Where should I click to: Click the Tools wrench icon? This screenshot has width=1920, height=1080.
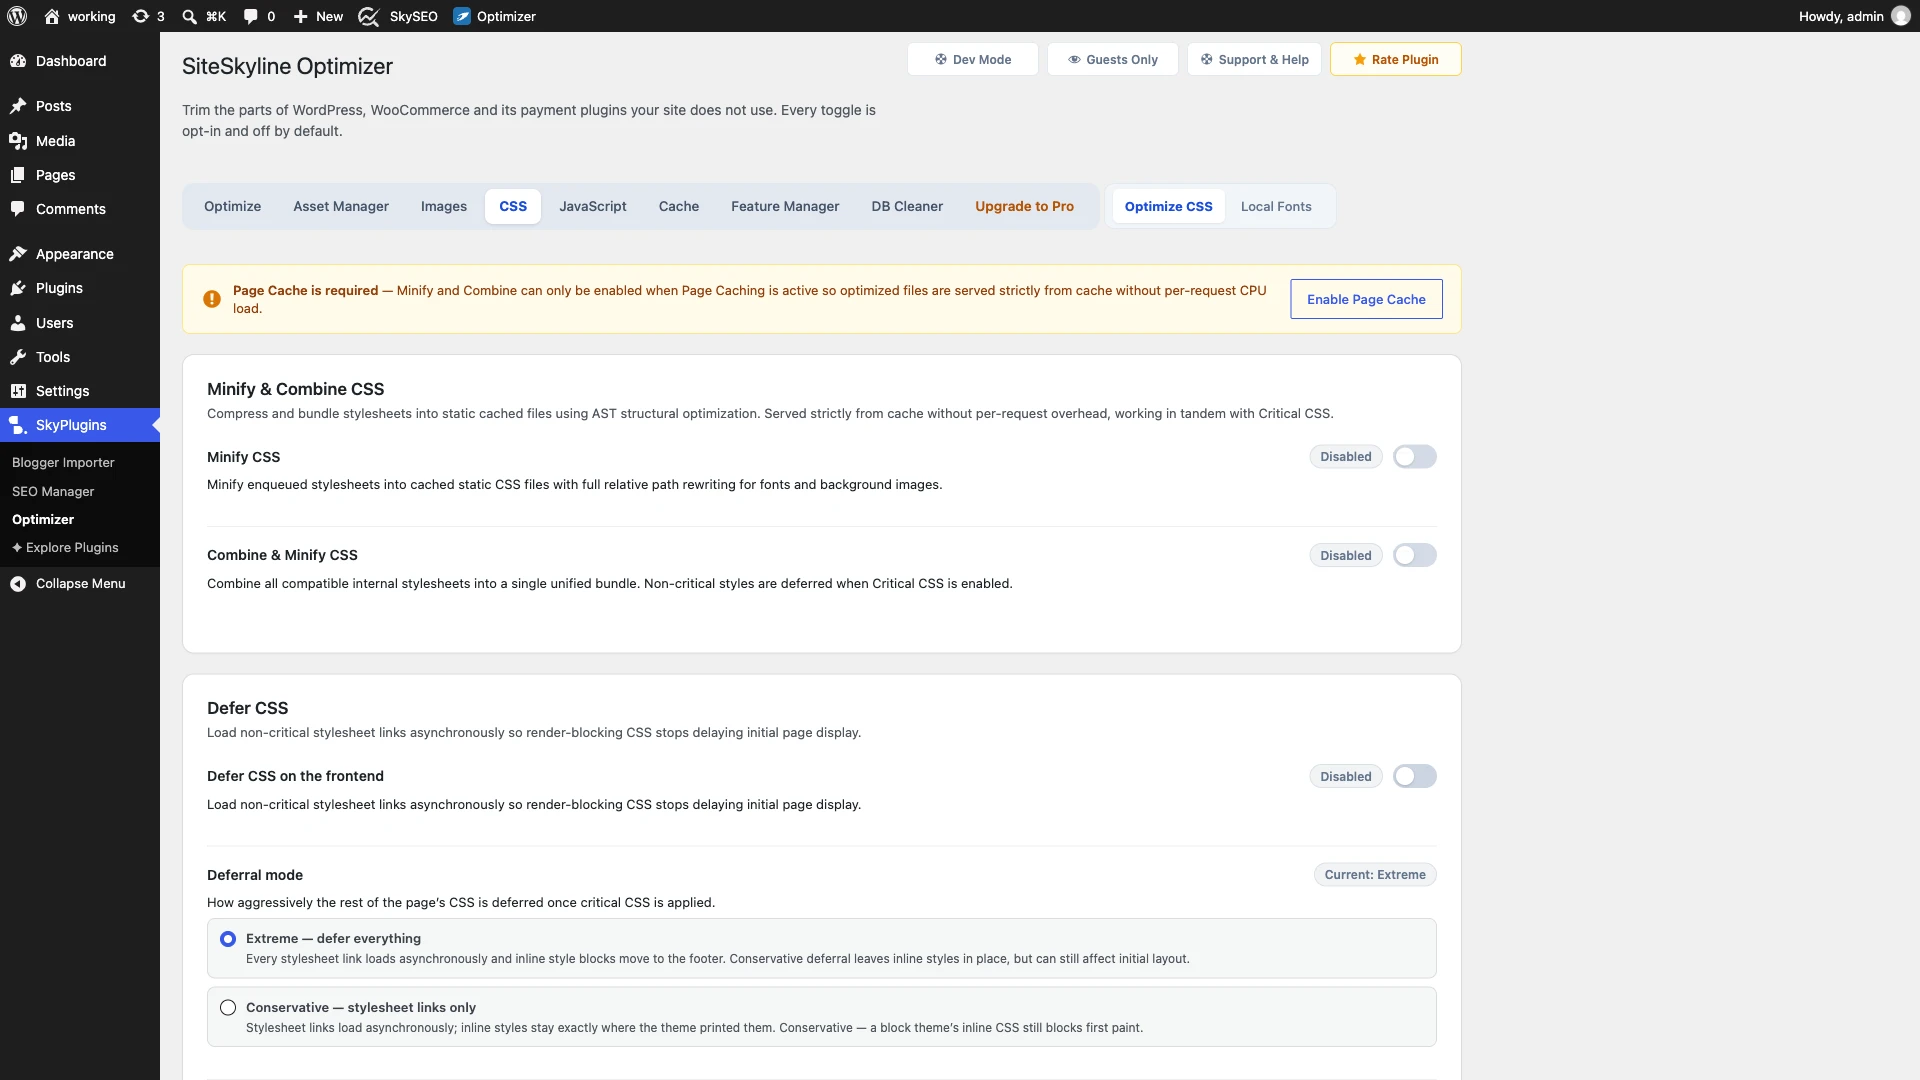[18, 357]
